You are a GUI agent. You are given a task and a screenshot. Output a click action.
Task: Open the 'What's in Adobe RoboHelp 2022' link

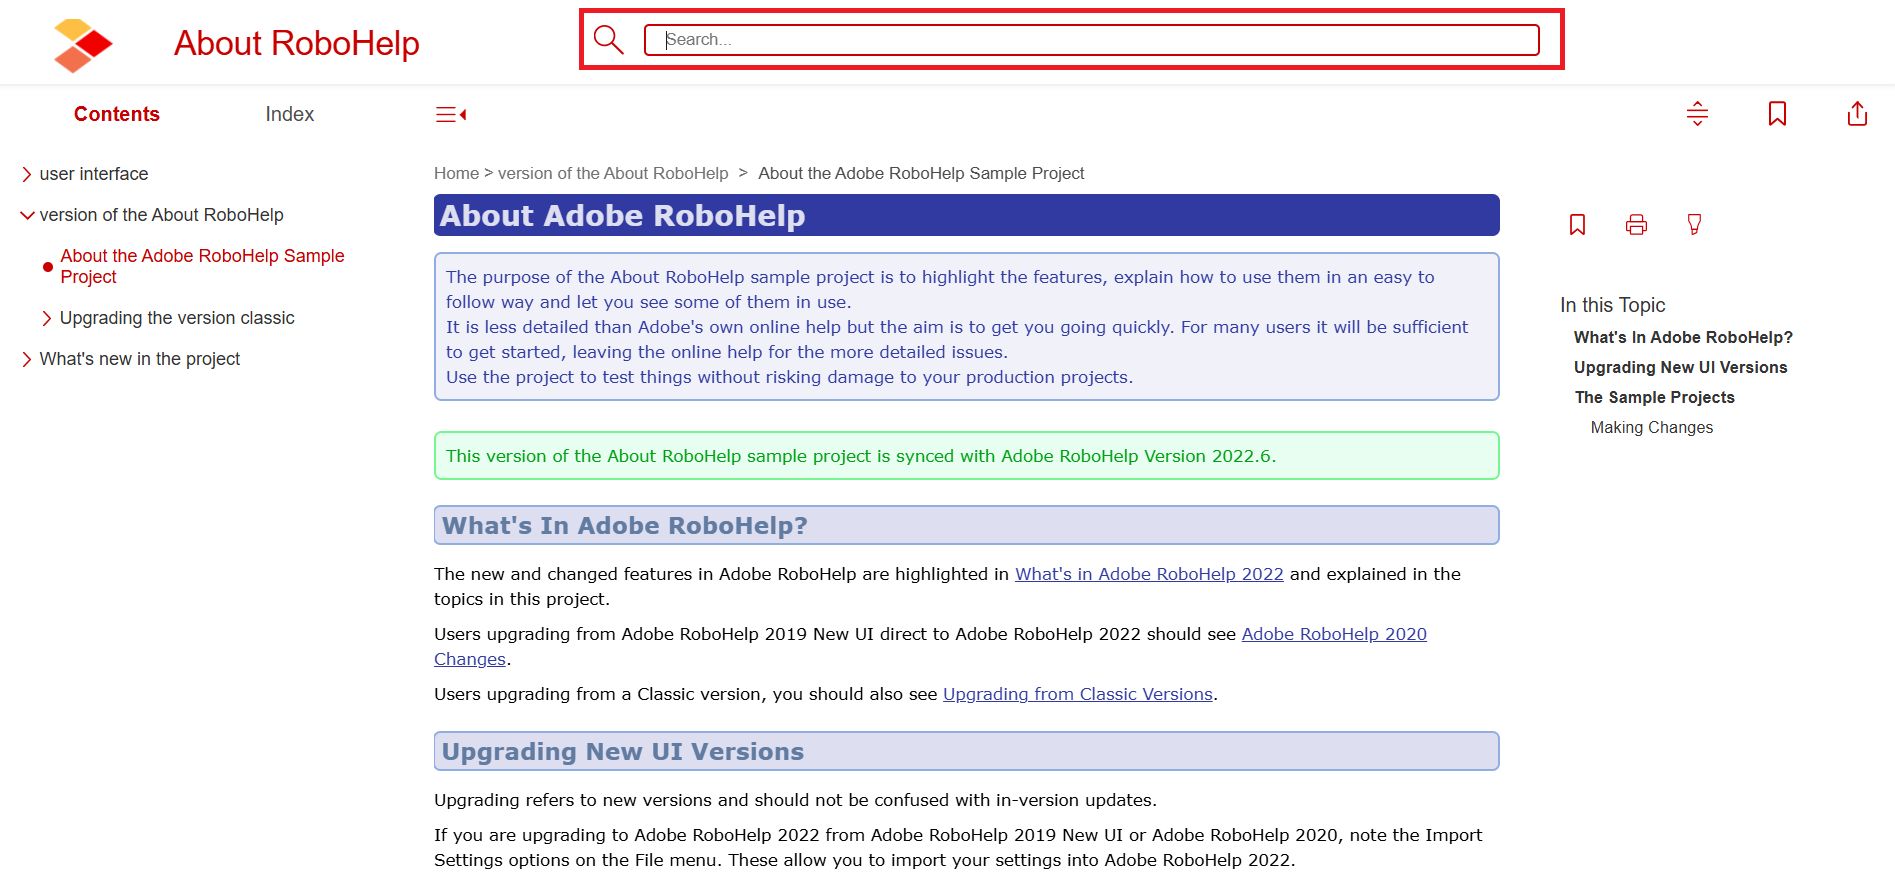[1149, 574]
